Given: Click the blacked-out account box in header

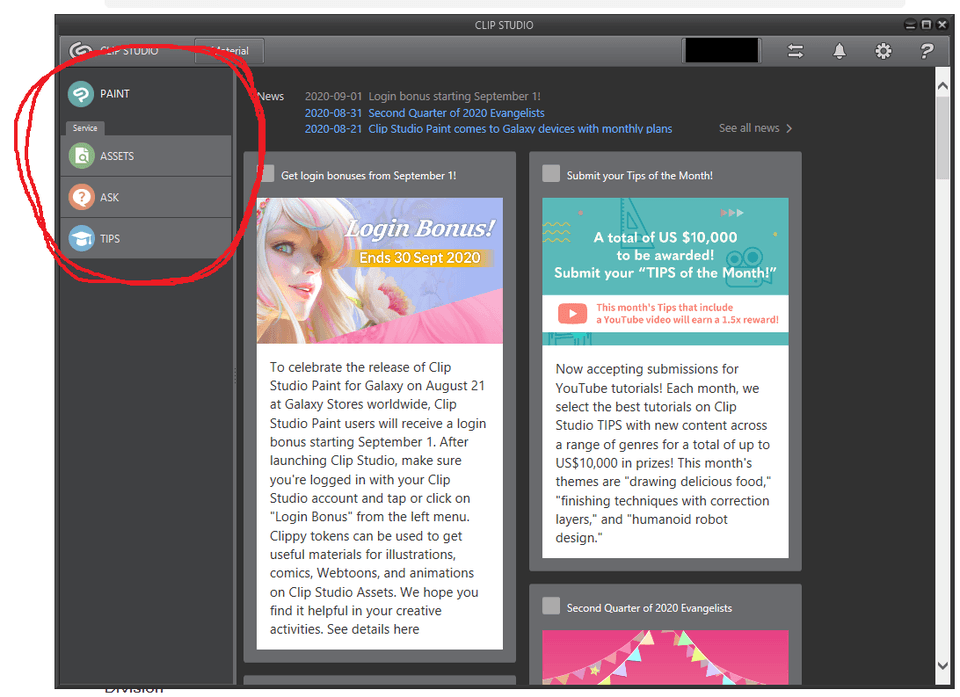Looking at the screenshot, I should [x=722, y=50].
